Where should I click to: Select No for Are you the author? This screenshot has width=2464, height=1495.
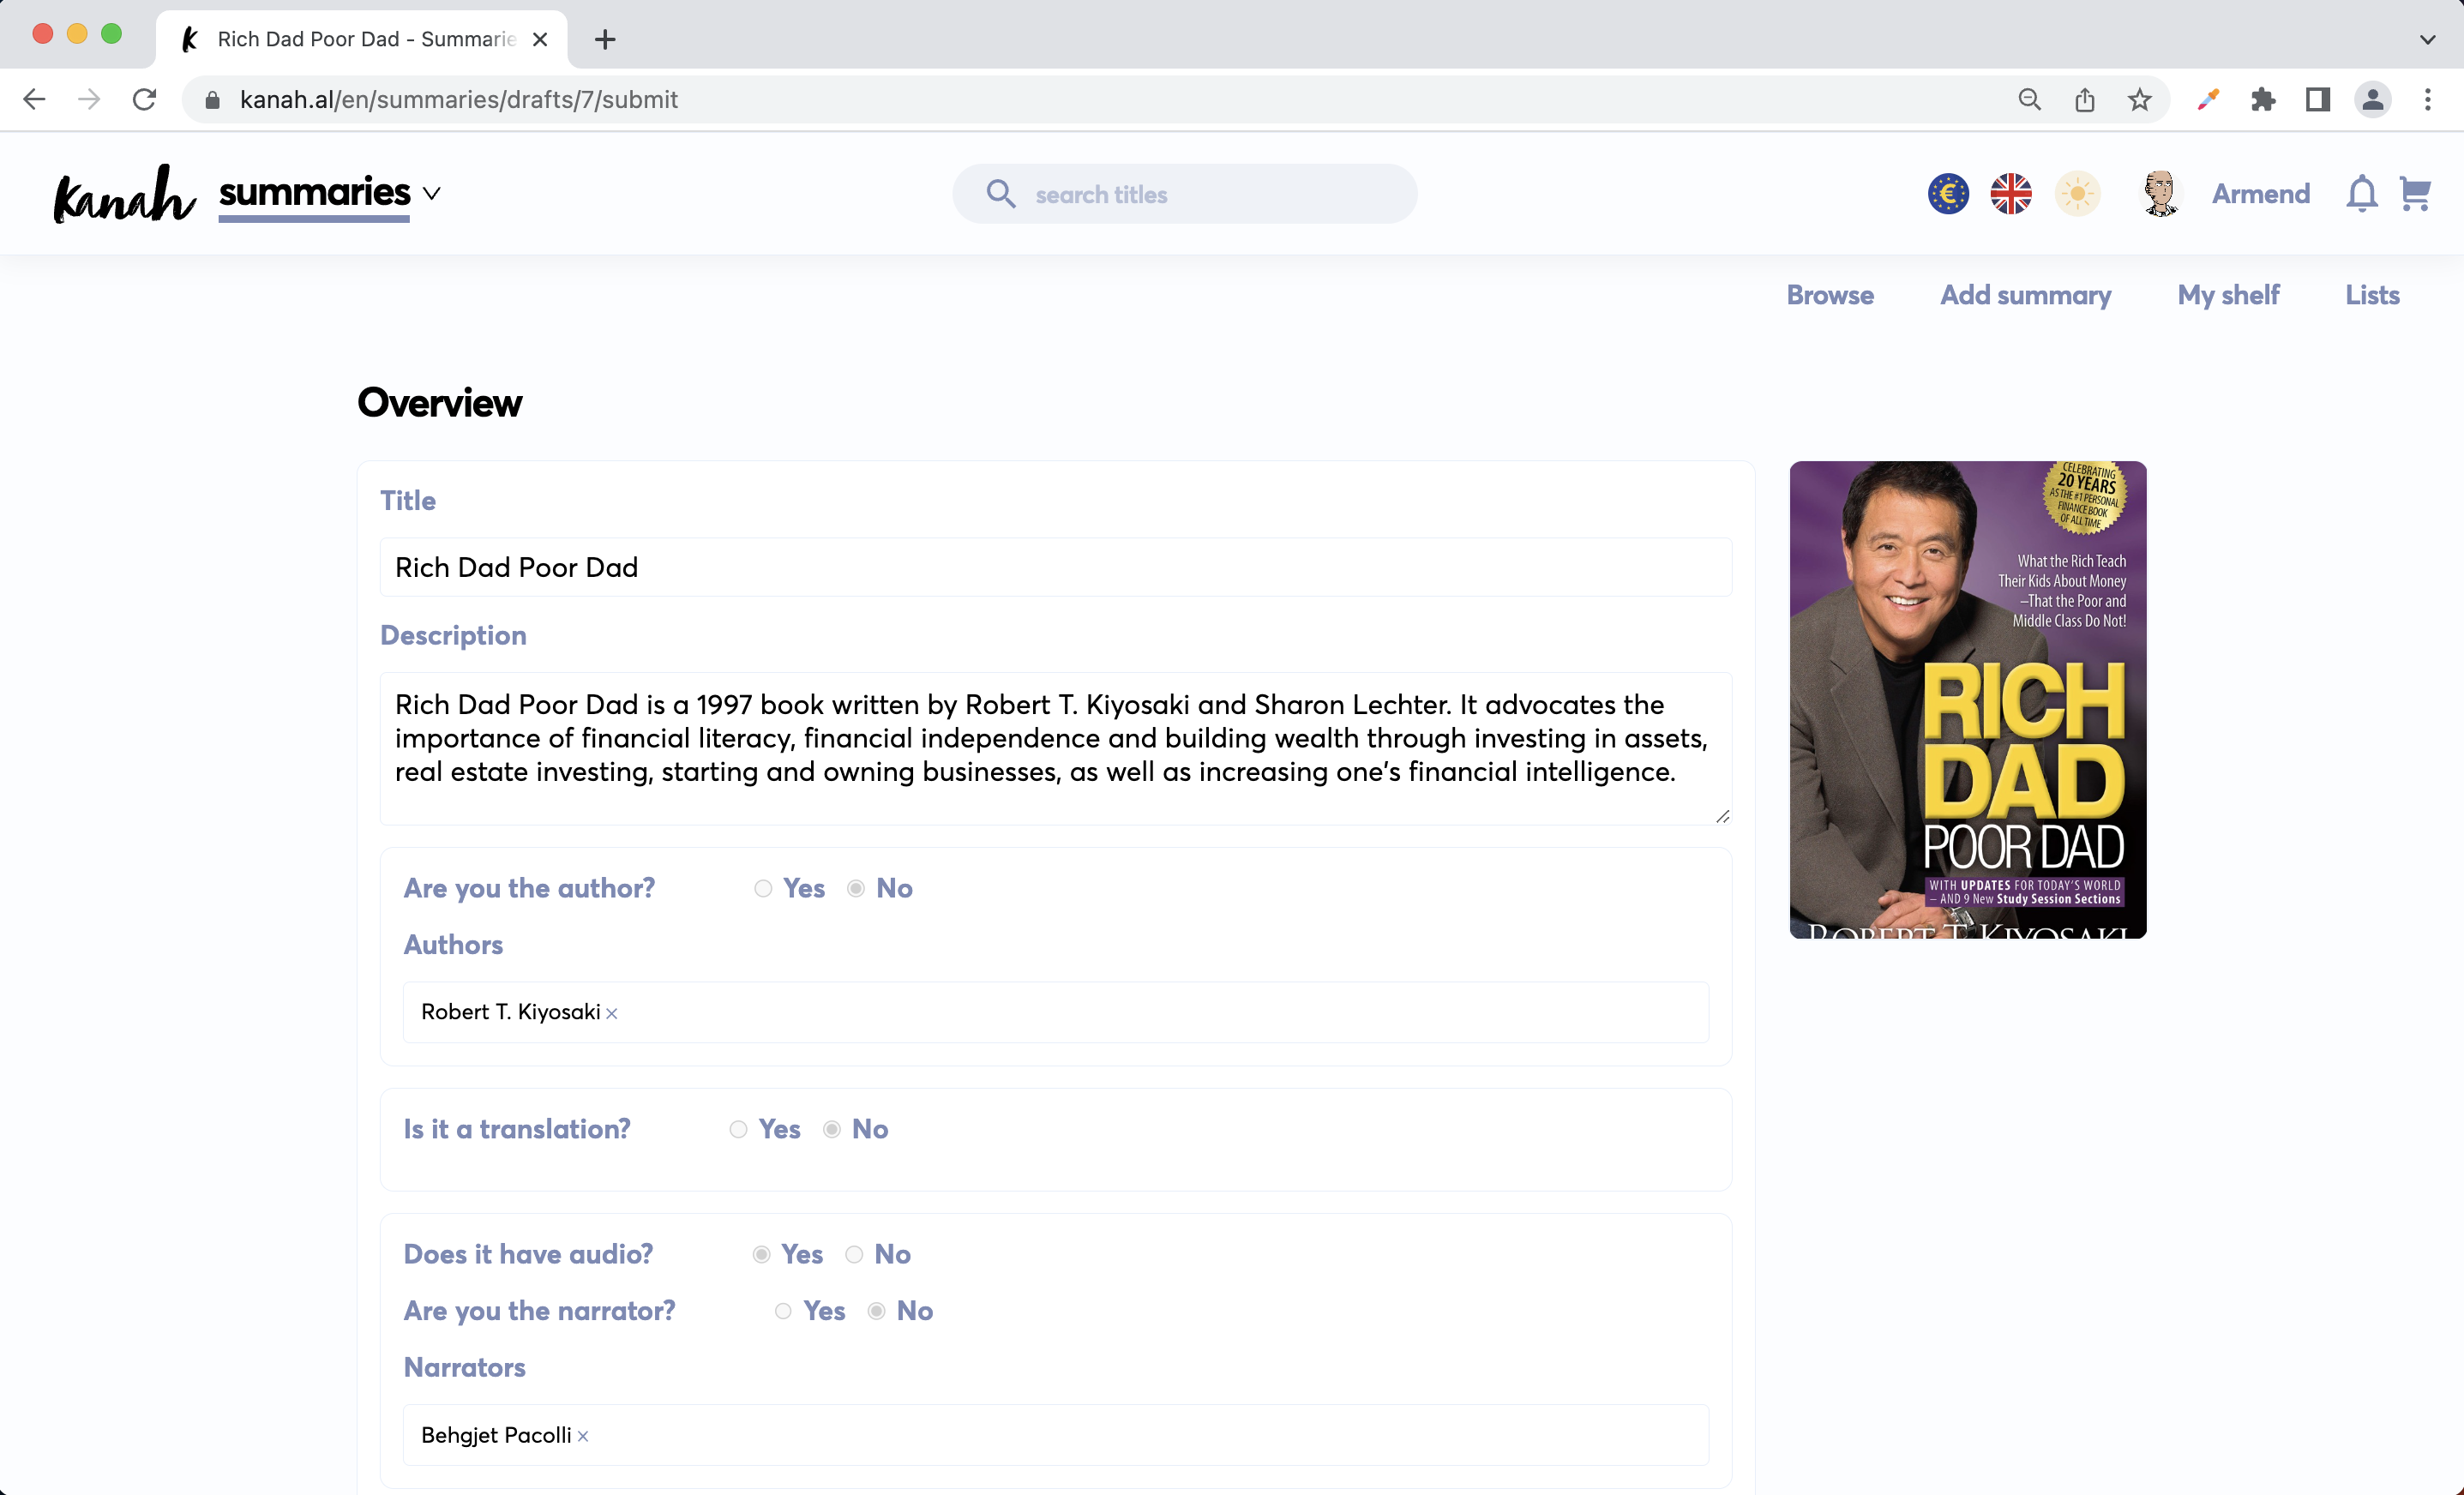(x=855, y=888)
